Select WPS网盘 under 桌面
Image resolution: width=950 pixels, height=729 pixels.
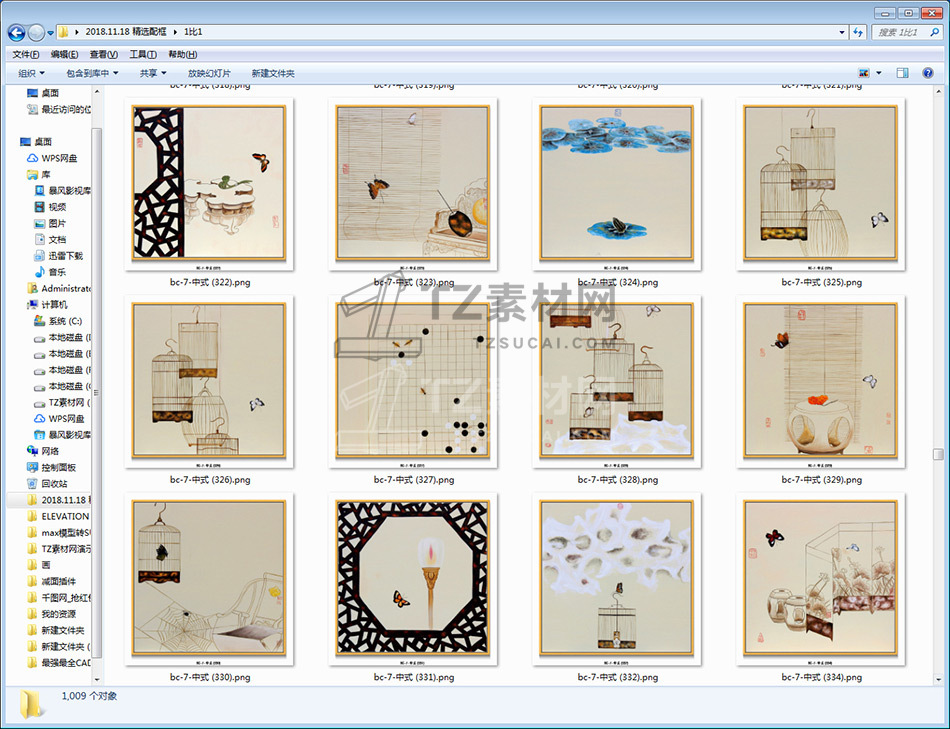pyautogui.click(x=53, y=158)
